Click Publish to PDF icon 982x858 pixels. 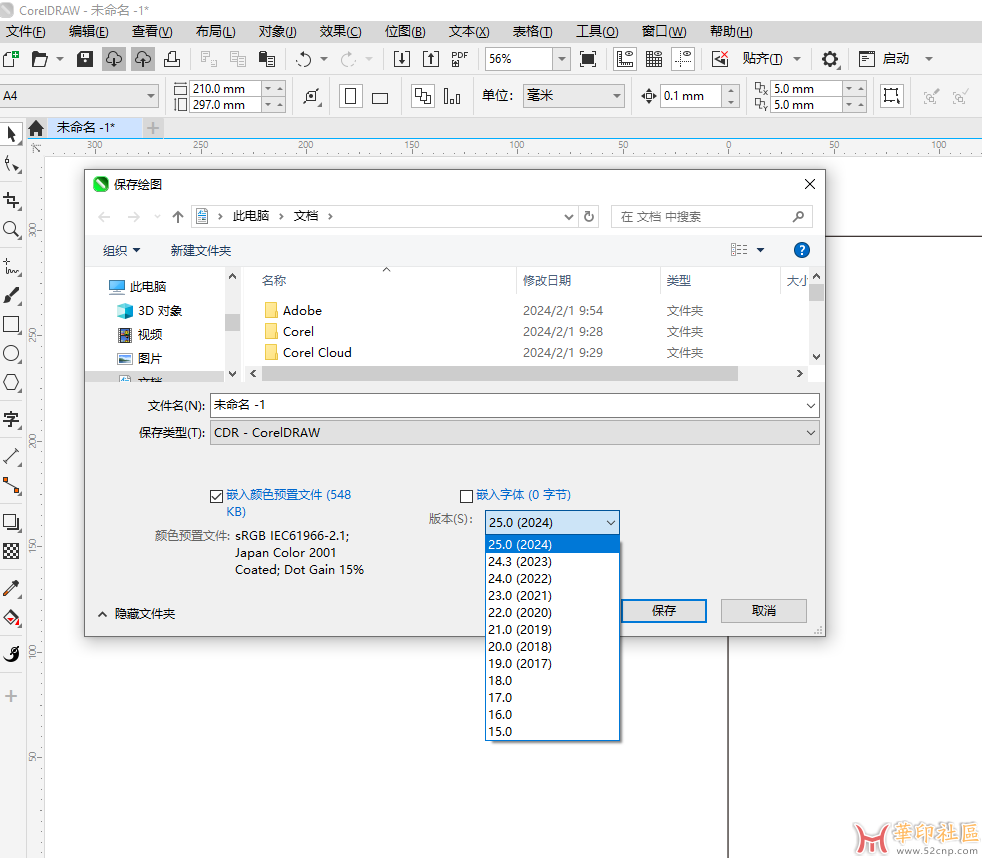tap(460, 59)
